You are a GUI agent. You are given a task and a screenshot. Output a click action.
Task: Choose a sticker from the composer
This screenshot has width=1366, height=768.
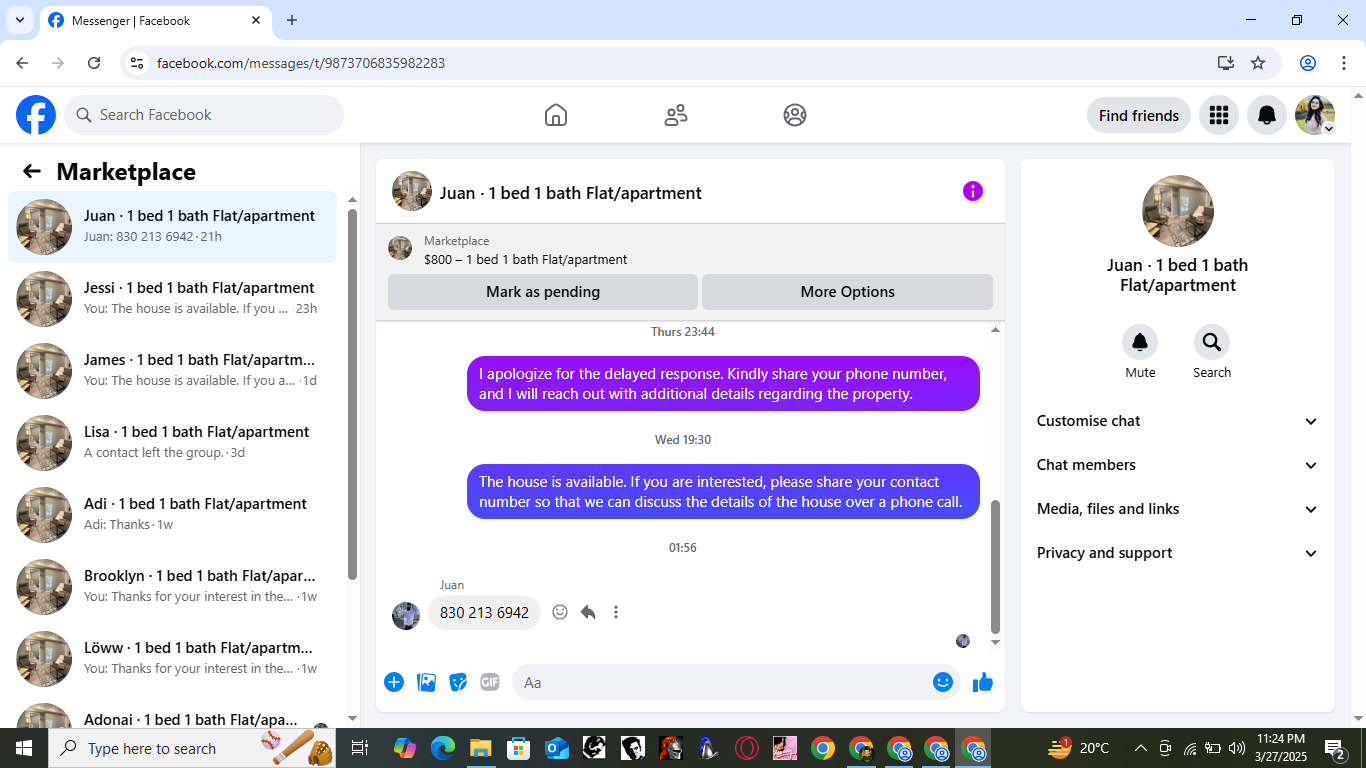pos(458,682)
